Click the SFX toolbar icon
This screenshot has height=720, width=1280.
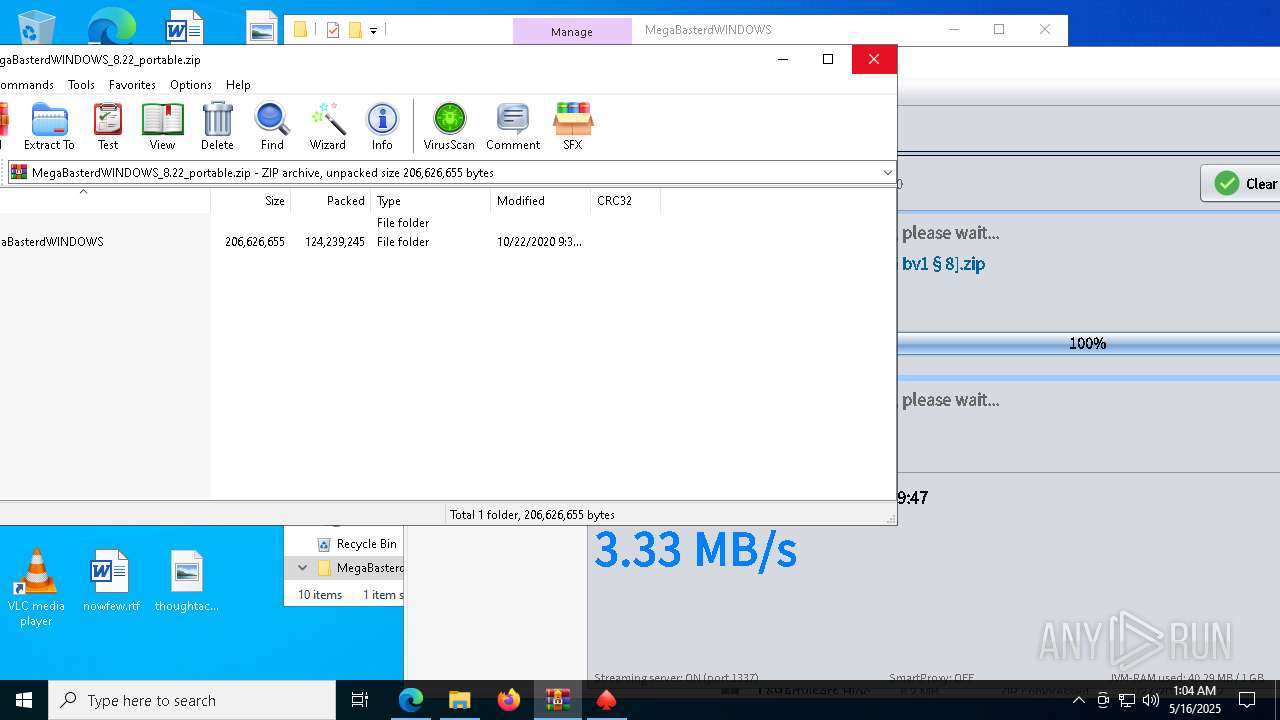tap(573, 126)
